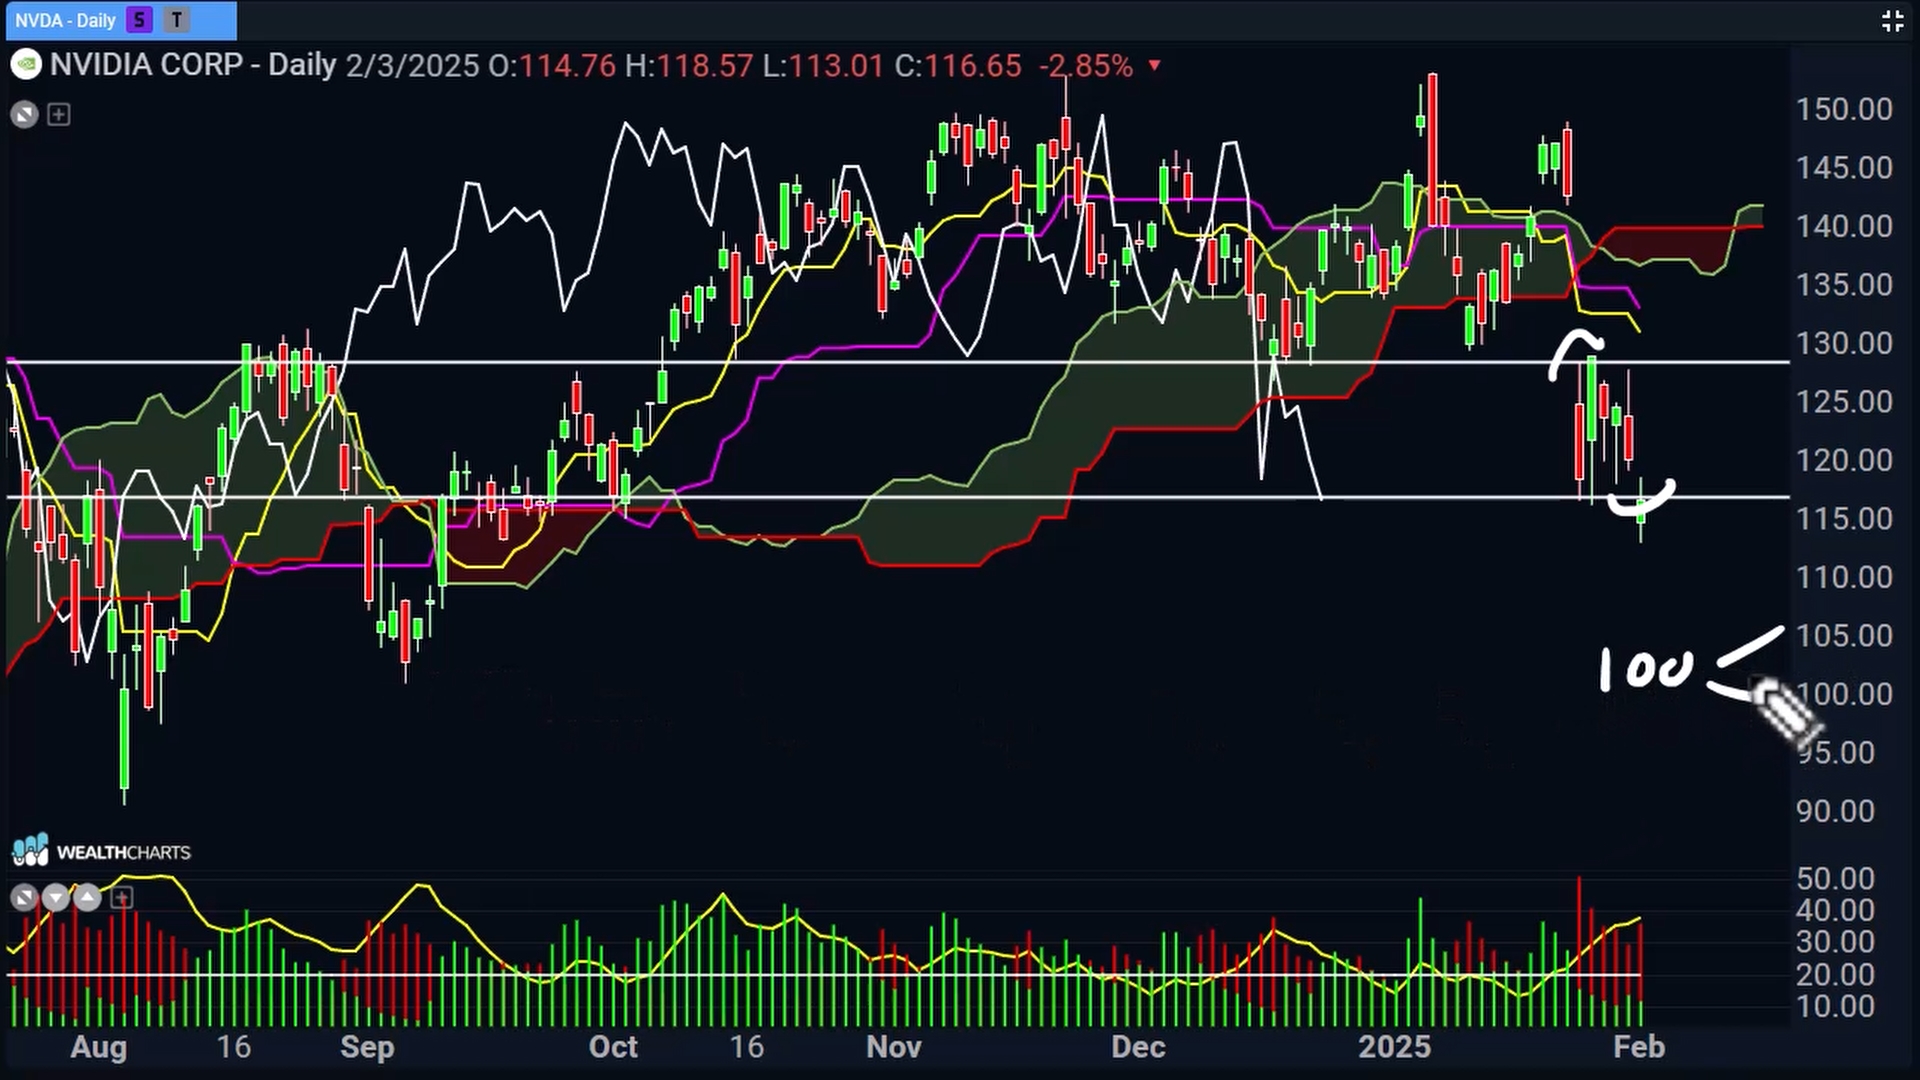Click the WealthCharts logo
The image size is (1920, 1080).
pyautogui.click(x=101, y=851)
